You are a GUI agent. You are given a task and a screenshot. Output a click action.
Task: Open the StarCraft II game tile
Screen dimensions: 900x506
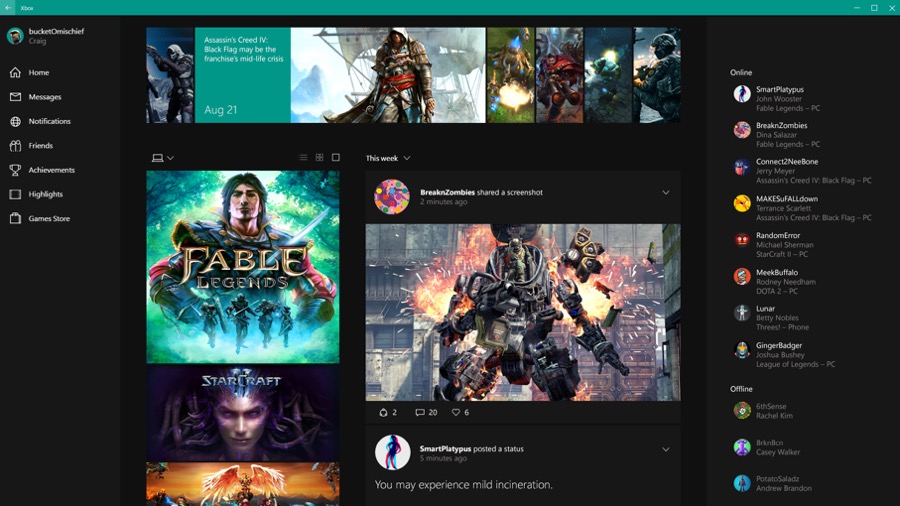(x=243, y=413)
